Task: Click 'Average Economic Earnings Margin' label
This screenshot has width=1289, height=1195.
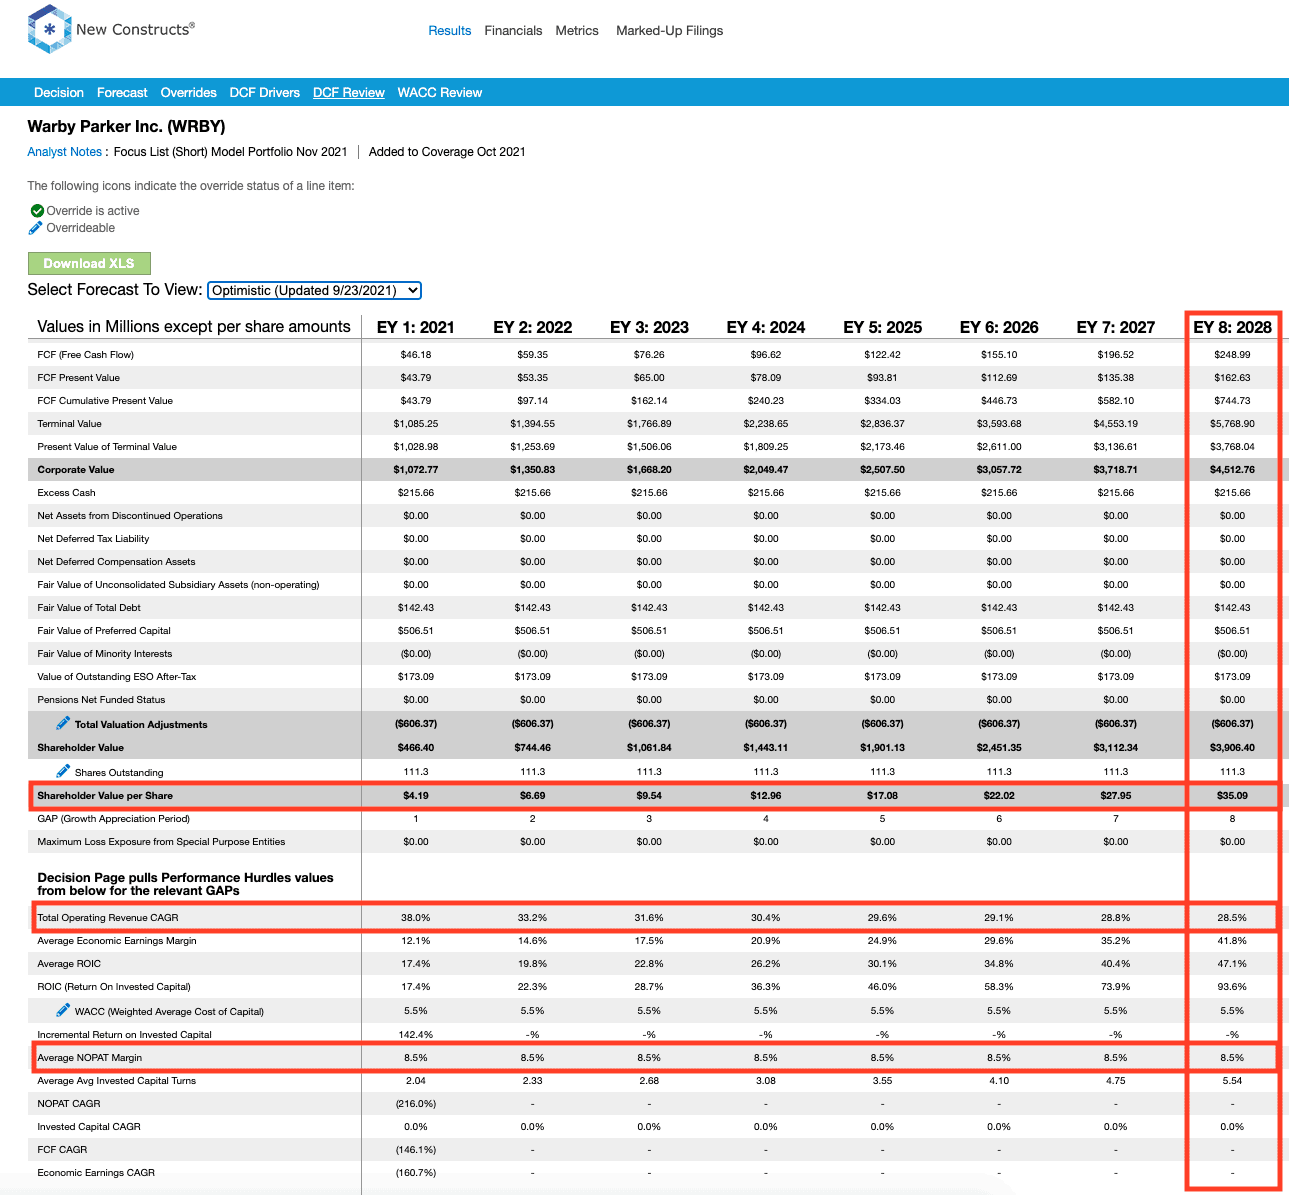Action: click(117, 941)
